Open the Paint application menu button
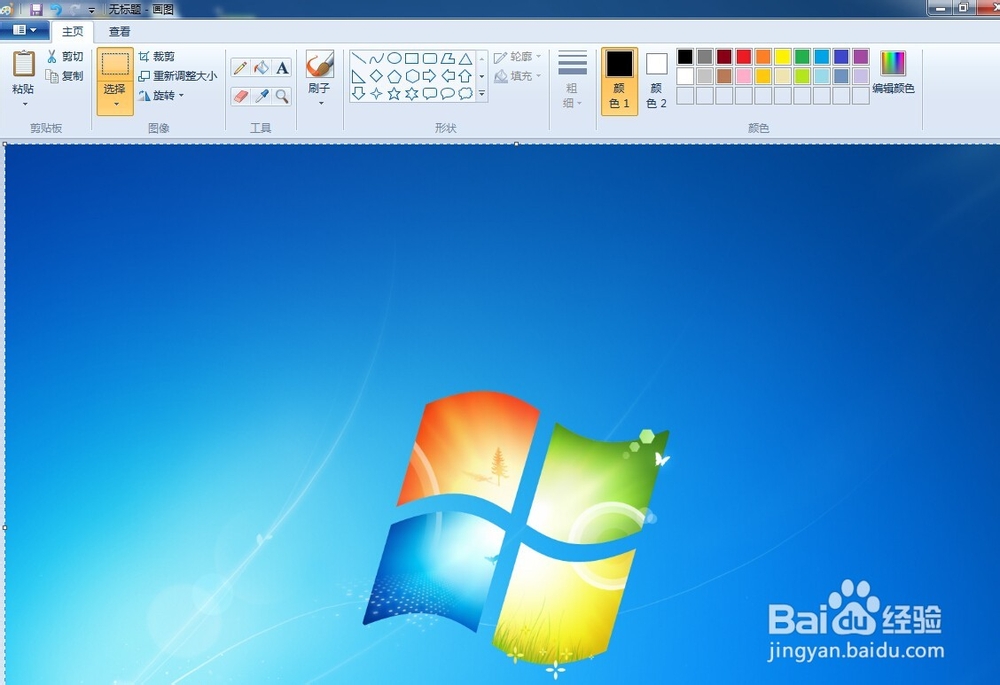The image size is (1000, 685). [25, 30]
